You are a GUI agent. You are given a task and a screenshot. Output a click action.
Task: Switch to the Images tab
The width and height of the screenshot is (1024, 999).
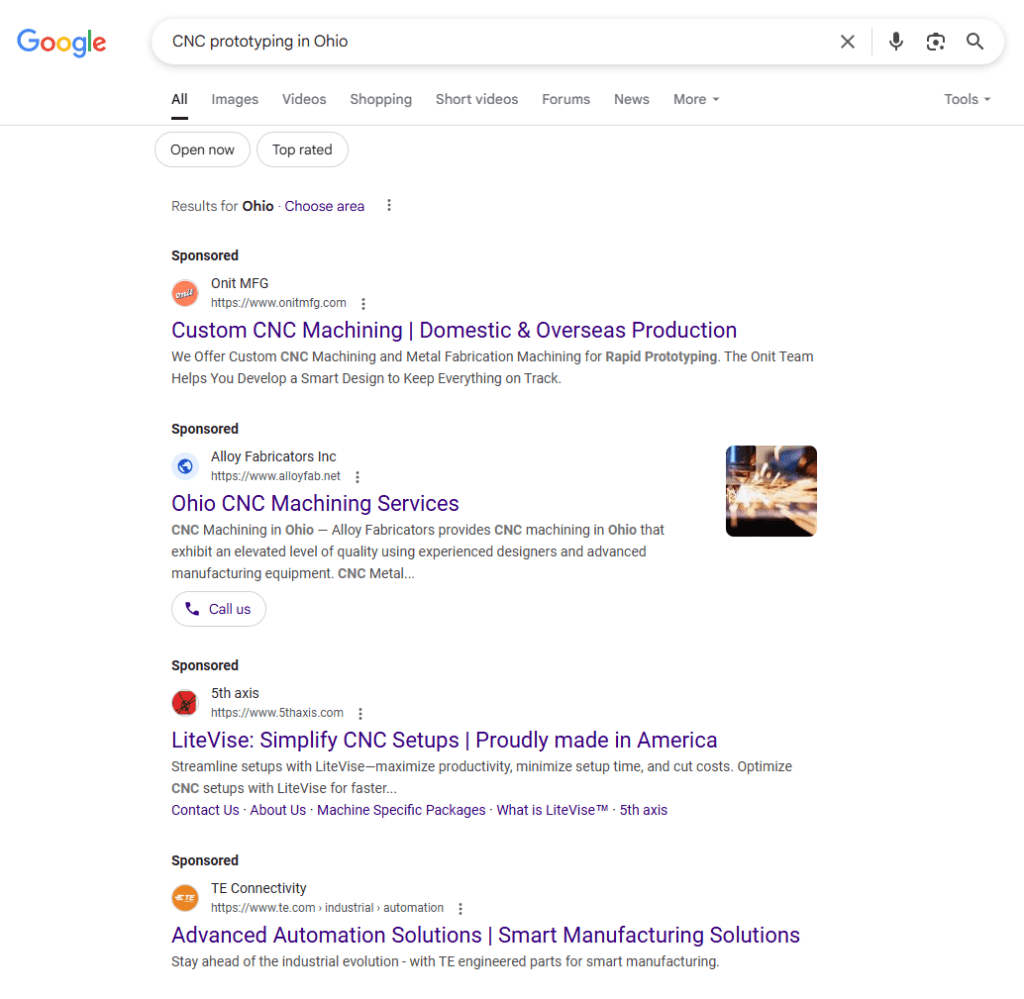point(234,99)
